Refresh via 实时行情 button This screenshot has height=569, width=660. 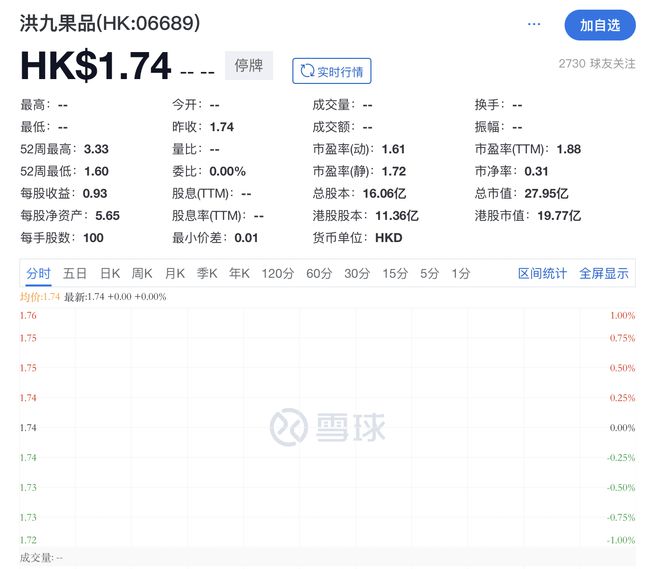(332, 71)
